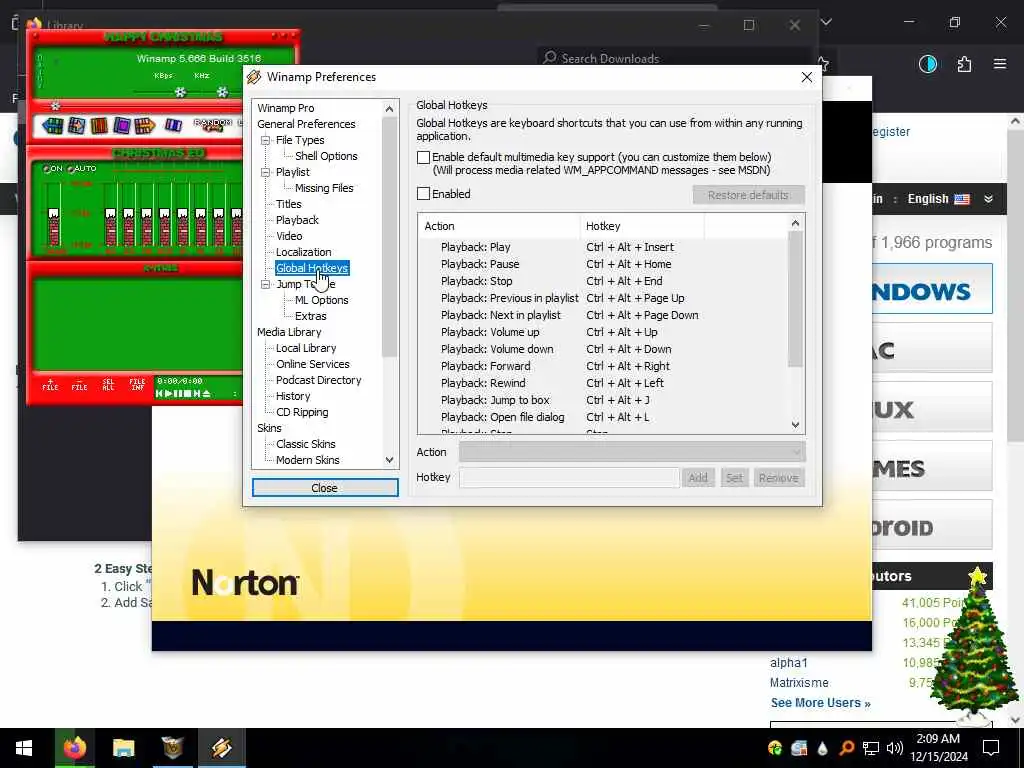Select General Preferences in the tree
This screenshot has width=1024, height=768.
[306, 124]
